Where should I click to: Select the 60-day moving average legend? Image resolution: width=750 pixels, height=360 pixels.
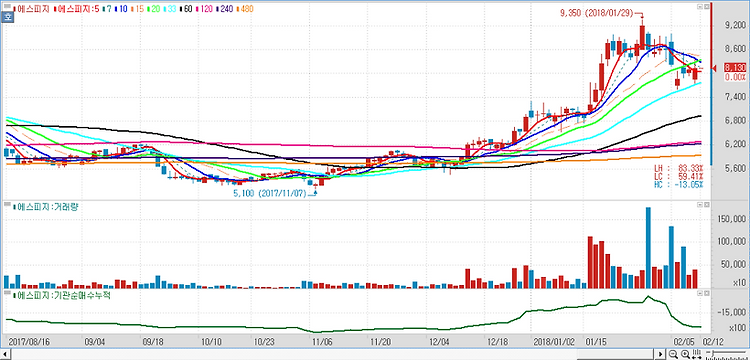(x=186, y=9)
